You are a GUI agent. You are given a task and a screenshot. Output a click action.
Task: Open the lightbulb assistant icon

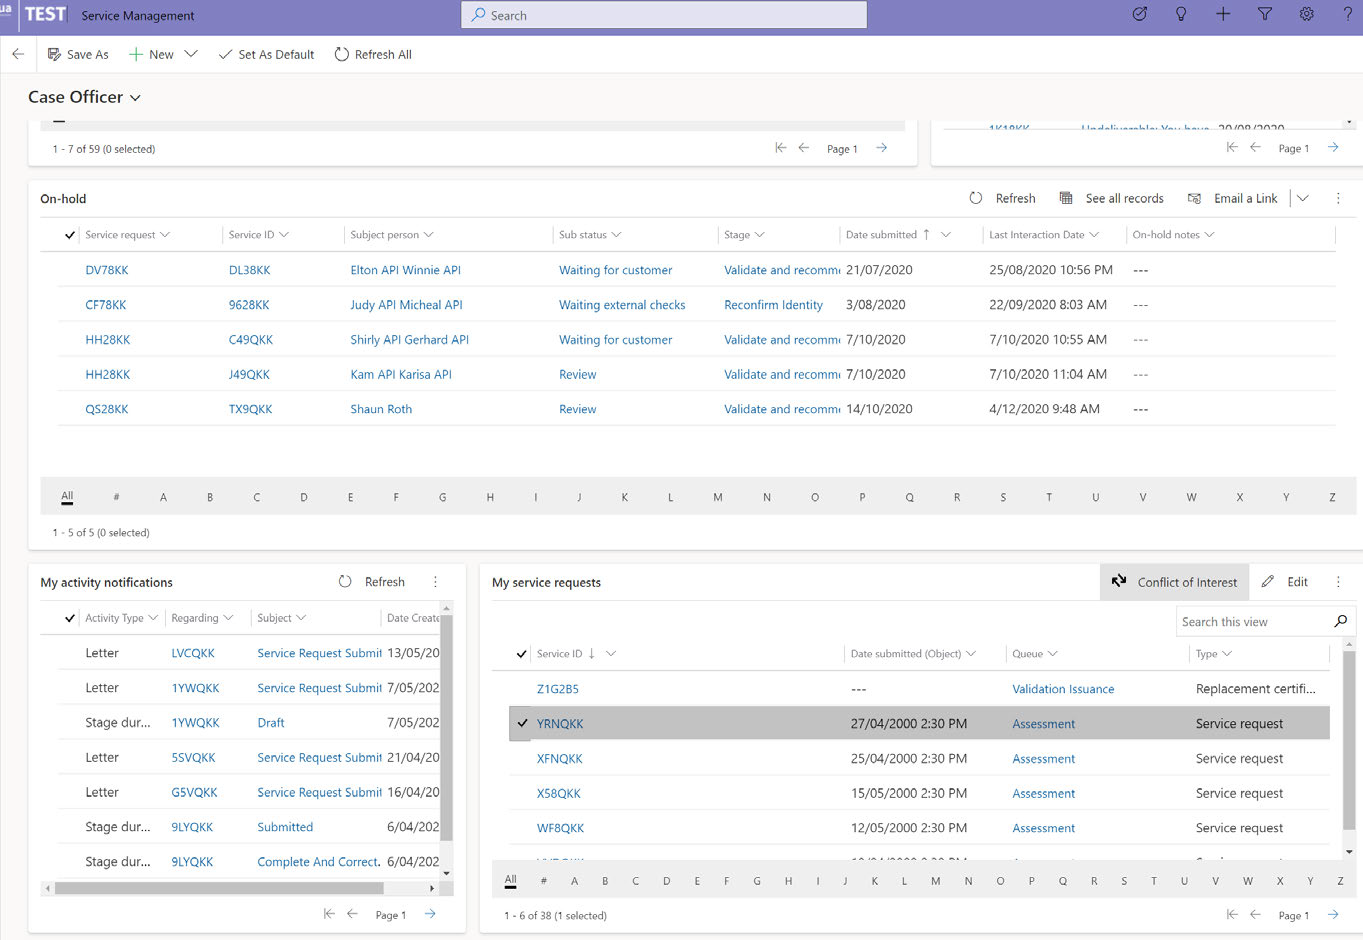coord(1181,14)
